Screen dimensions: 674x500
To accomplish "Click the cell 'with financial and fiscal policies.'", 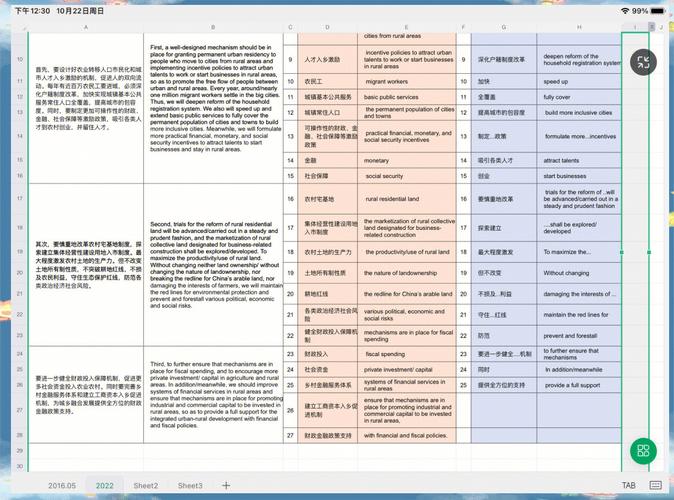I will 407,436.
